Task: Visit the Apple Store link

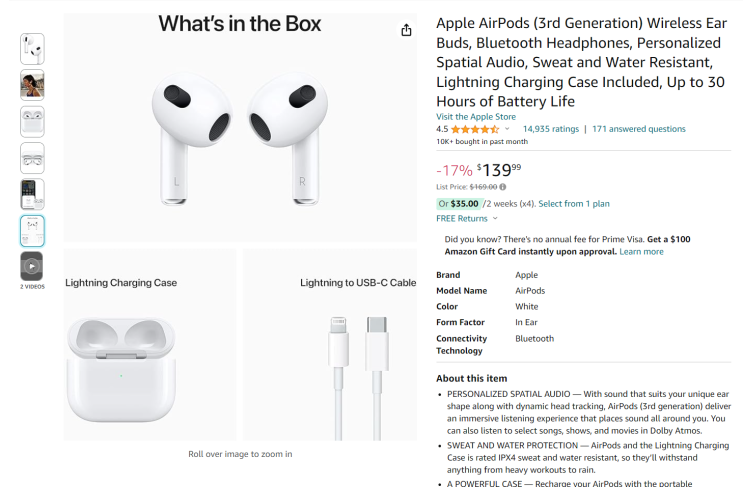Action: (x=476, y=116)
